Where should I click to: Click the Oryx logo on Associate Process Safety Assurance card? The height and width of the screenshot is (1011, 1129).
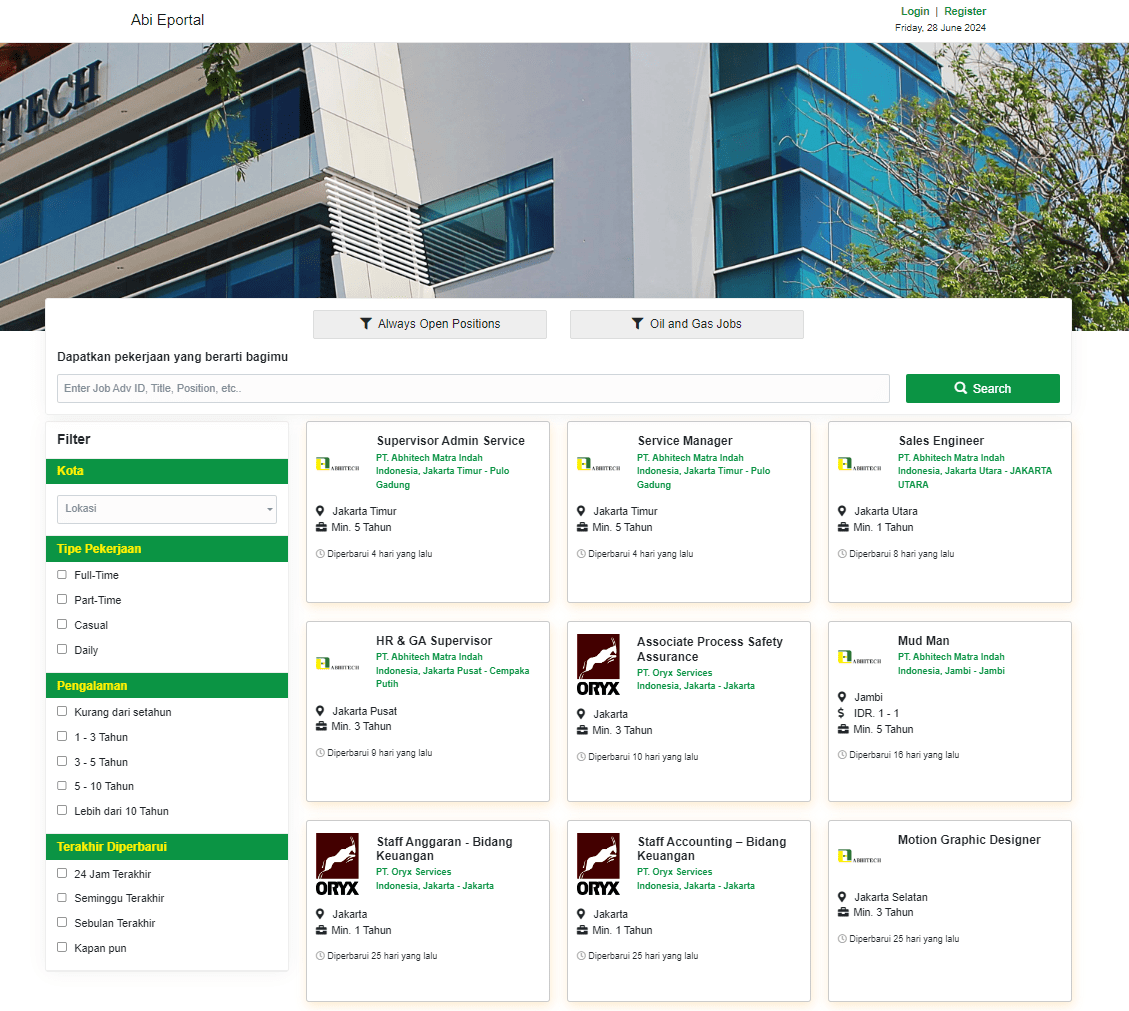[x=598, y=664]
